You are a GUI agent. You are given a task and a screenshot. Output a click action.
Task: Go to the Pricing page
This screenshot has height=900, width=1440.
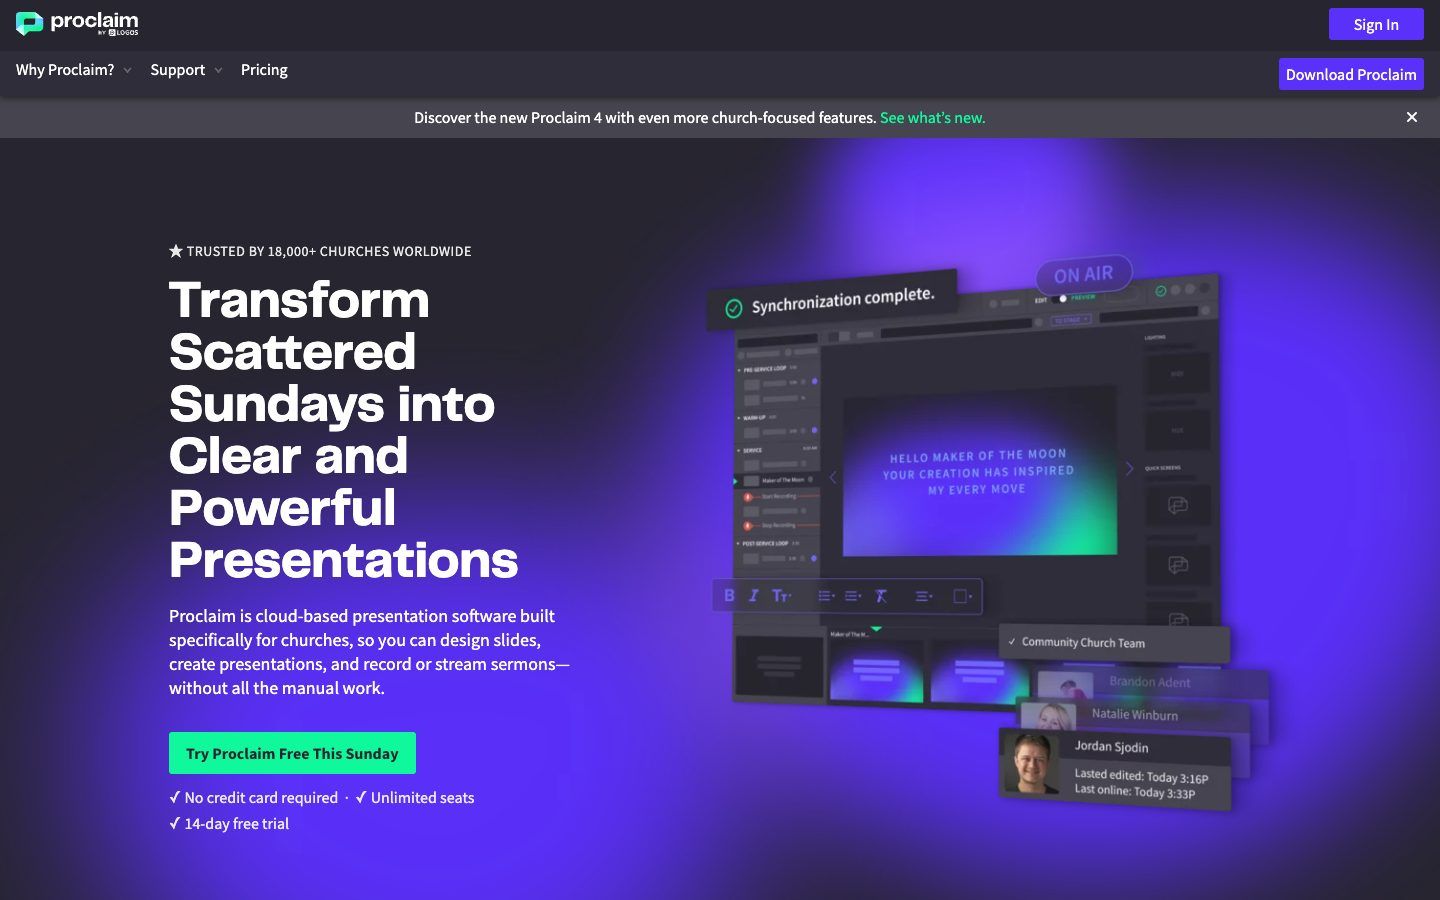pos(264,70)
